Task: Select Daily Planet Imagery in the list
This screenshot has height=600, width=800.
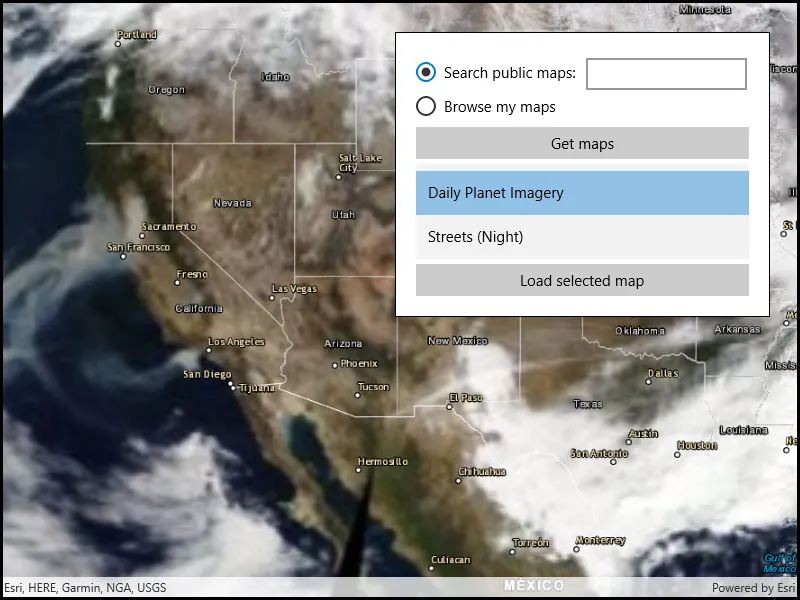Action: coord(582,193)
